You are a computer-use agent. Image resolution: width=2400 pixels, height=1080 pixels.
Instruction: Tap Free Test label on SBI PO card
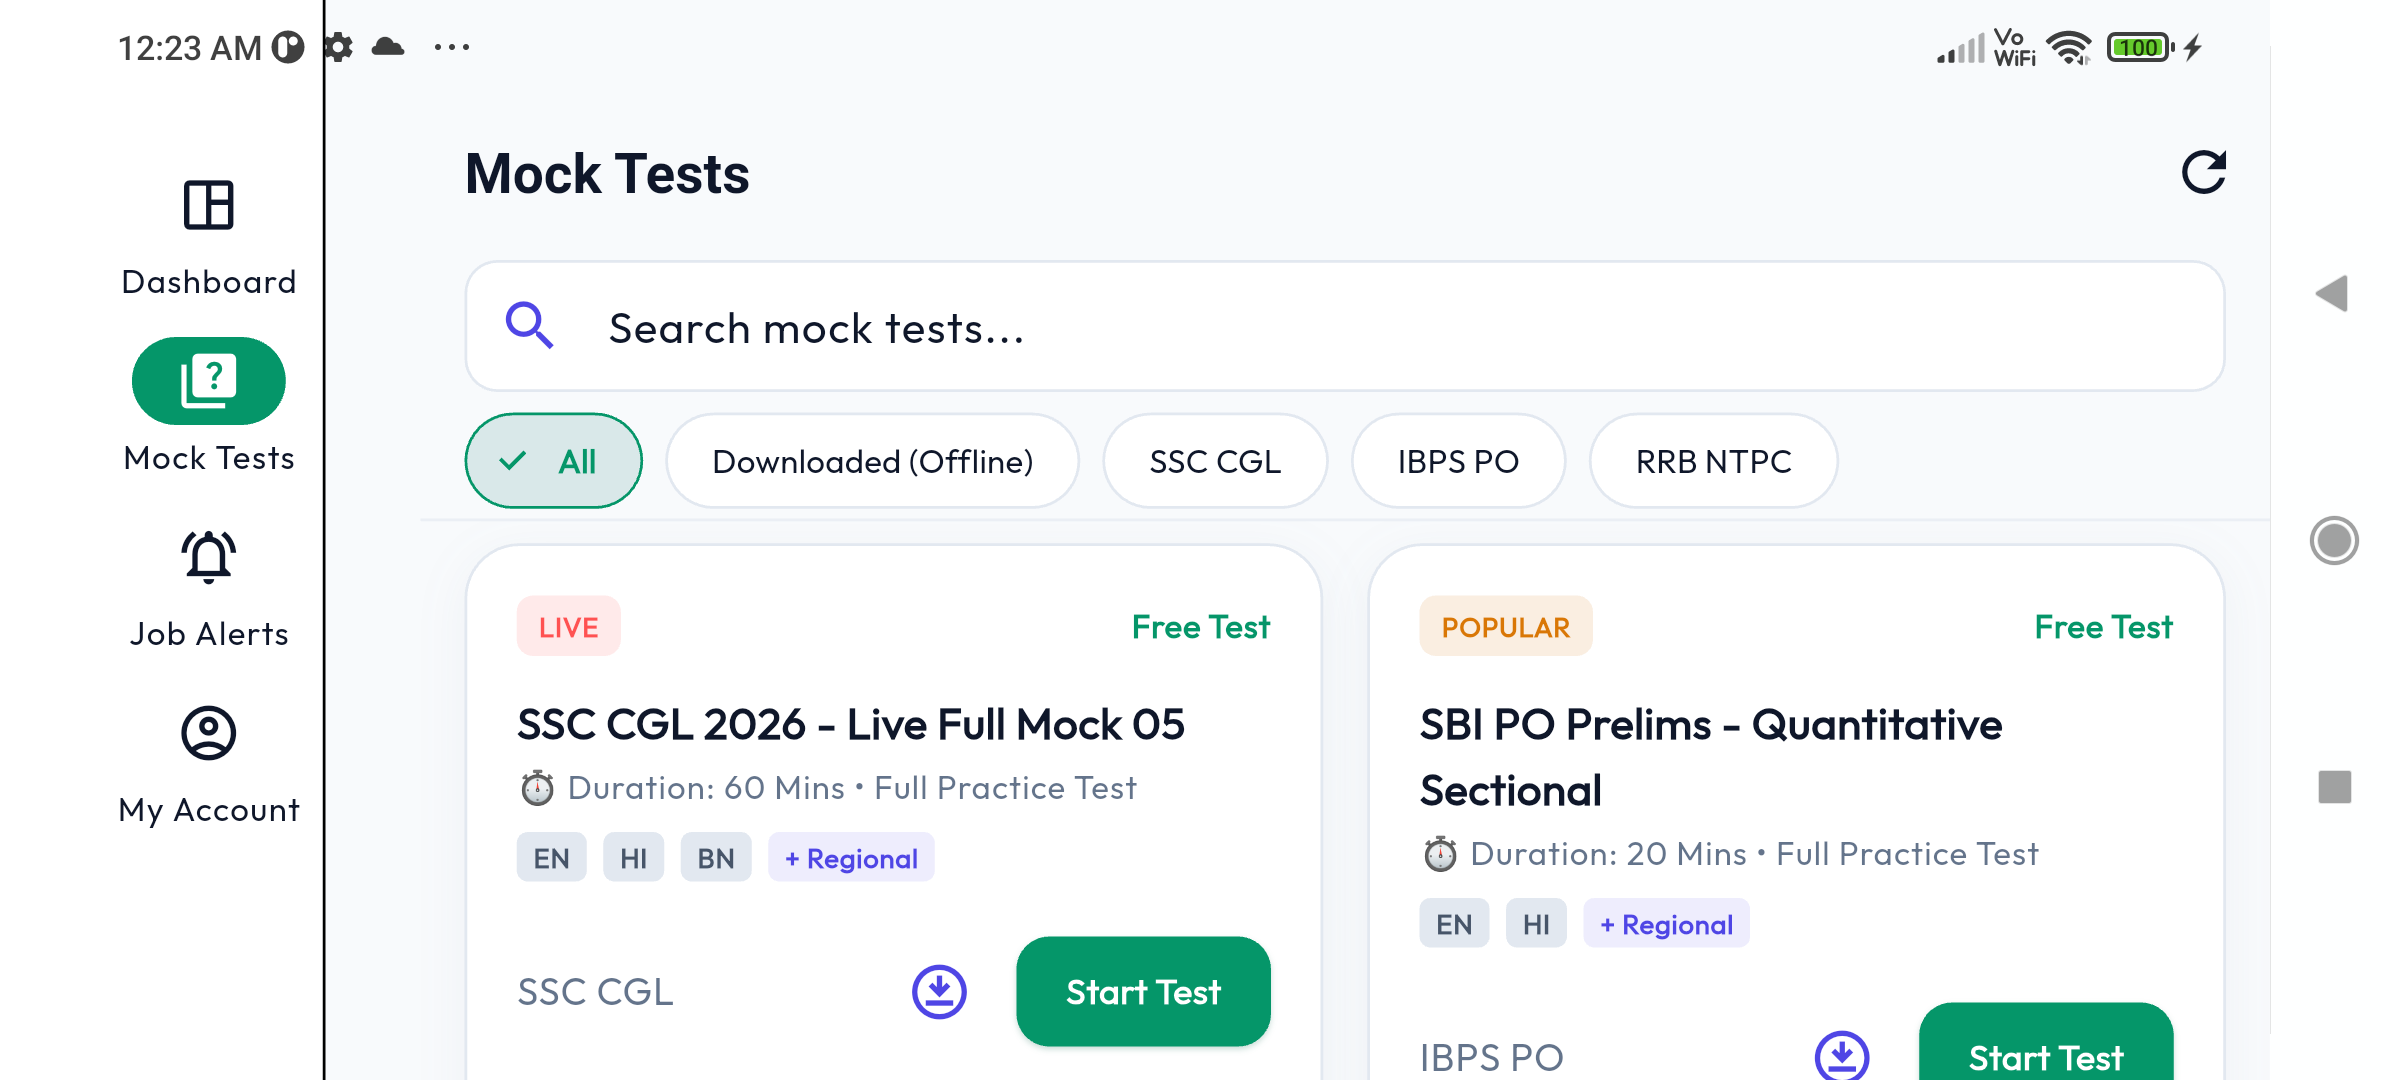pyautogui.click(x=2103, y=627)
